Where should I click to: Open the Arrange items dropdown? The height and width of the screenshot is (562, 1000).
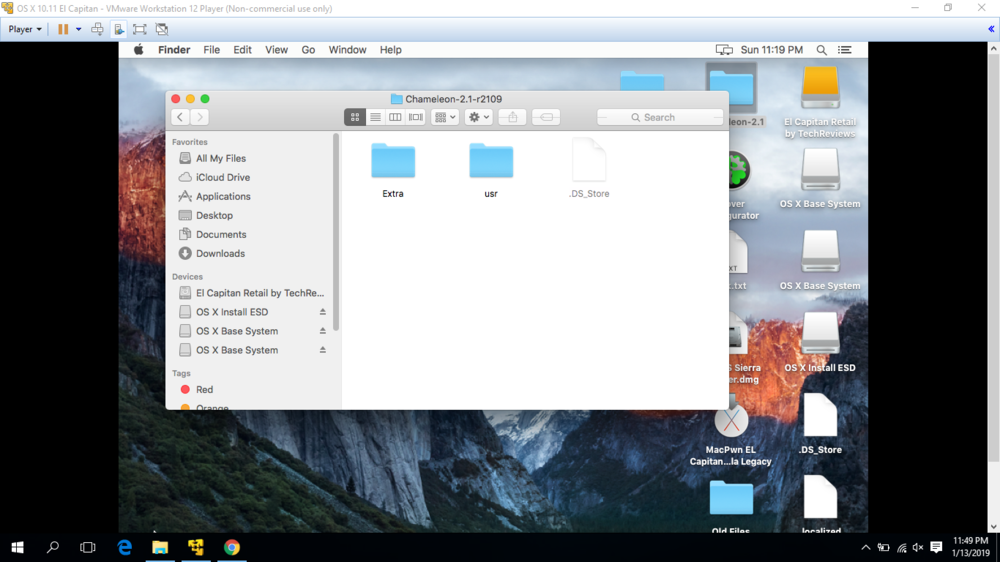point(445,117)
